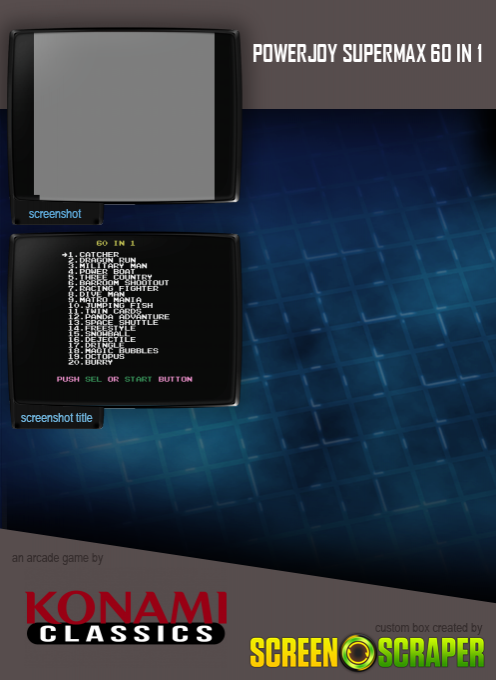The image size is (496, 680).
Task: Select '18.MAGIC BUBBLES' in the game list
Action: (x=113, y=350)
